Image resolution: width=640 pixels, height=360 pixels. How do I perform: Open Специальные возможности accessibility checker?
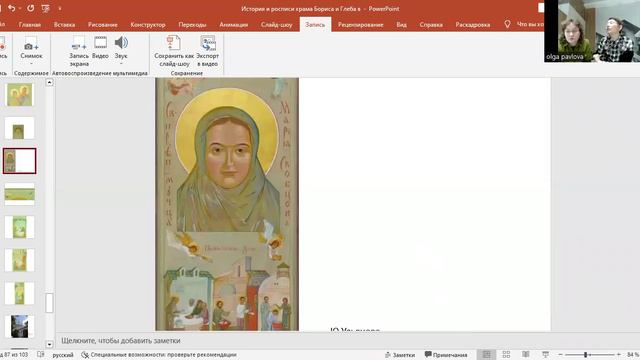(159, 355)
